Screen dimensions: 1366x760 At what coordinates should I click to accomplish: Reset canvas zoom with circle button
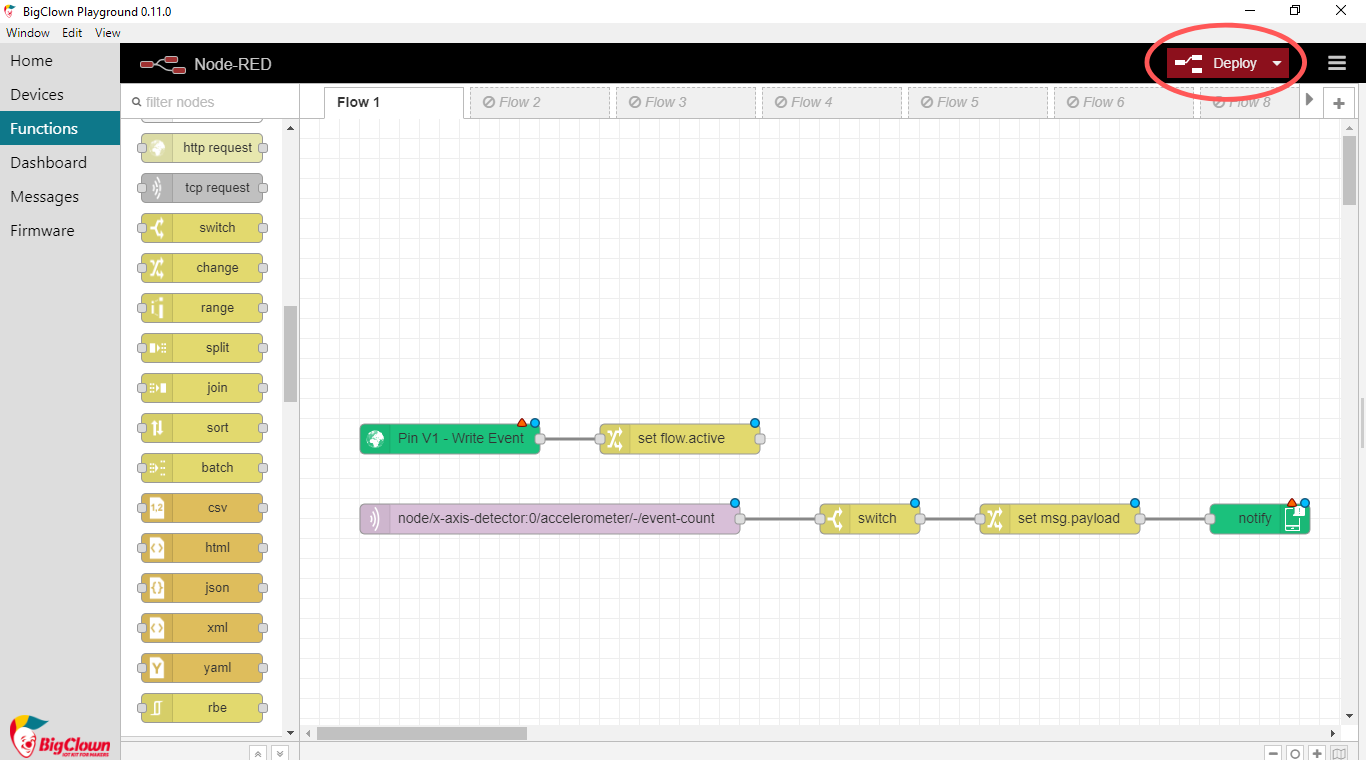tap(1295, 753)
